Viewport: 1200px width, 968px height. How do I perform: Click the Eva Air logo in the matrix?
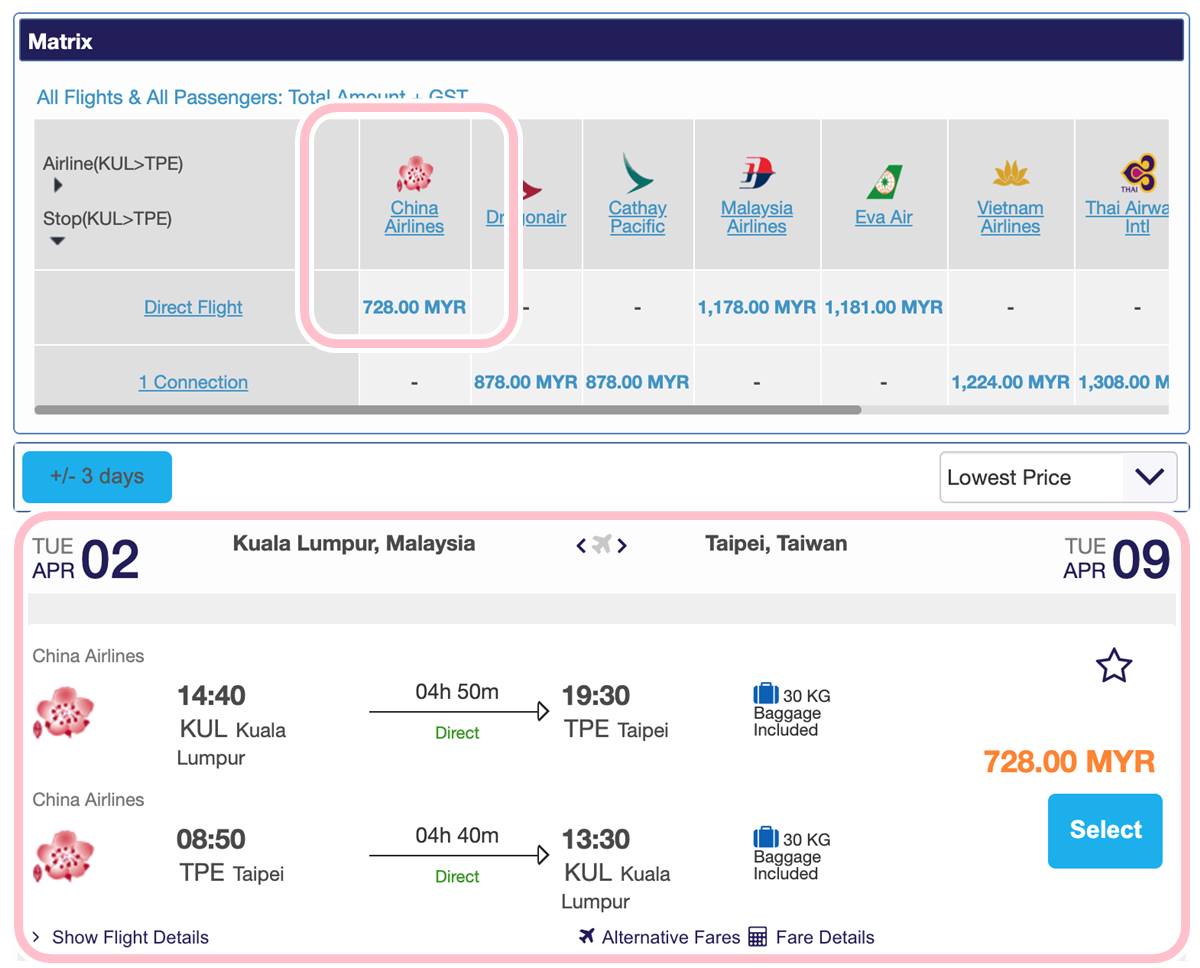(884, 182)
